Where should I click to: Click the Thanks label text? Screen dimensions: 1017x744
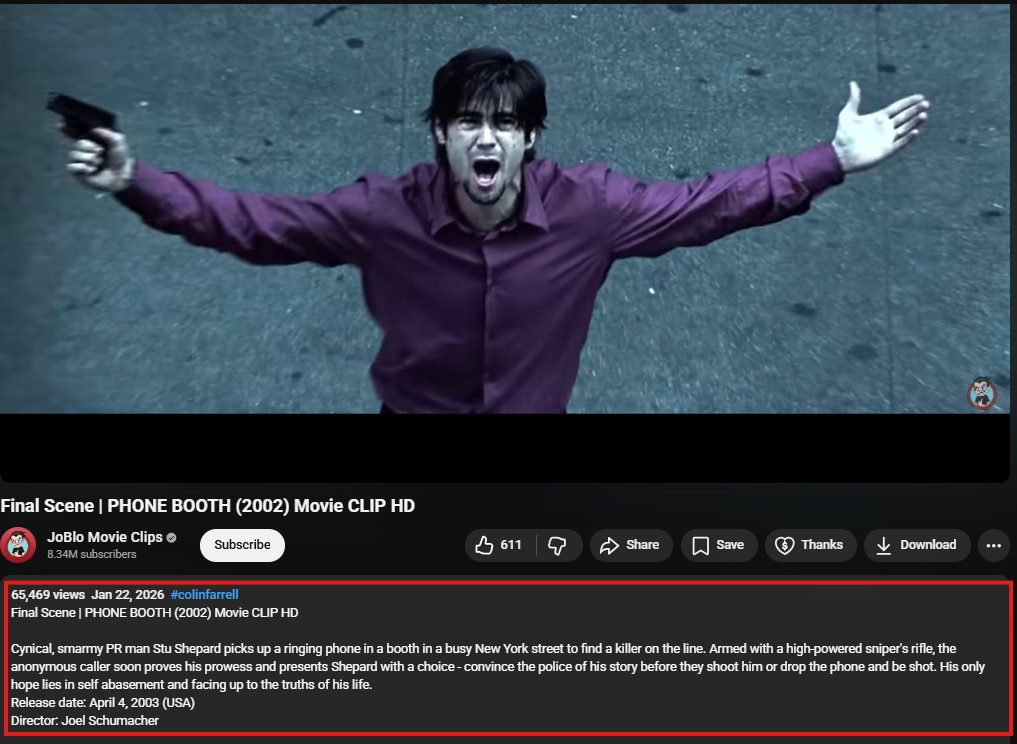(x=822, y=545)
